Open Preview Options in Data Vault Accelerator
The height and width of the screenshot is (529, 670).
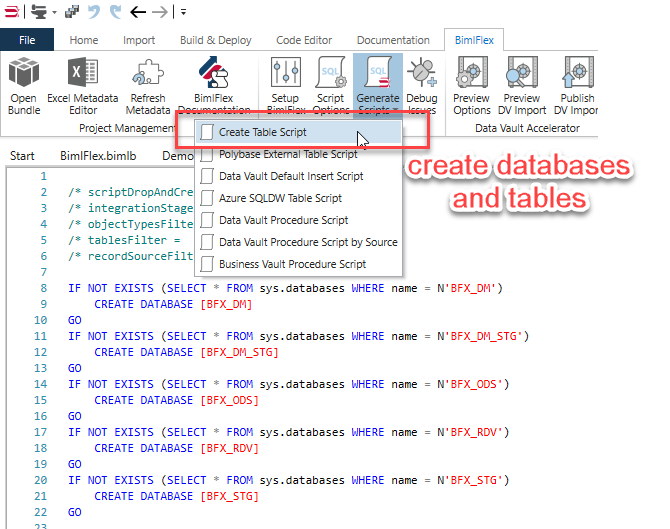pyautogui.click(x=472, y=85)
